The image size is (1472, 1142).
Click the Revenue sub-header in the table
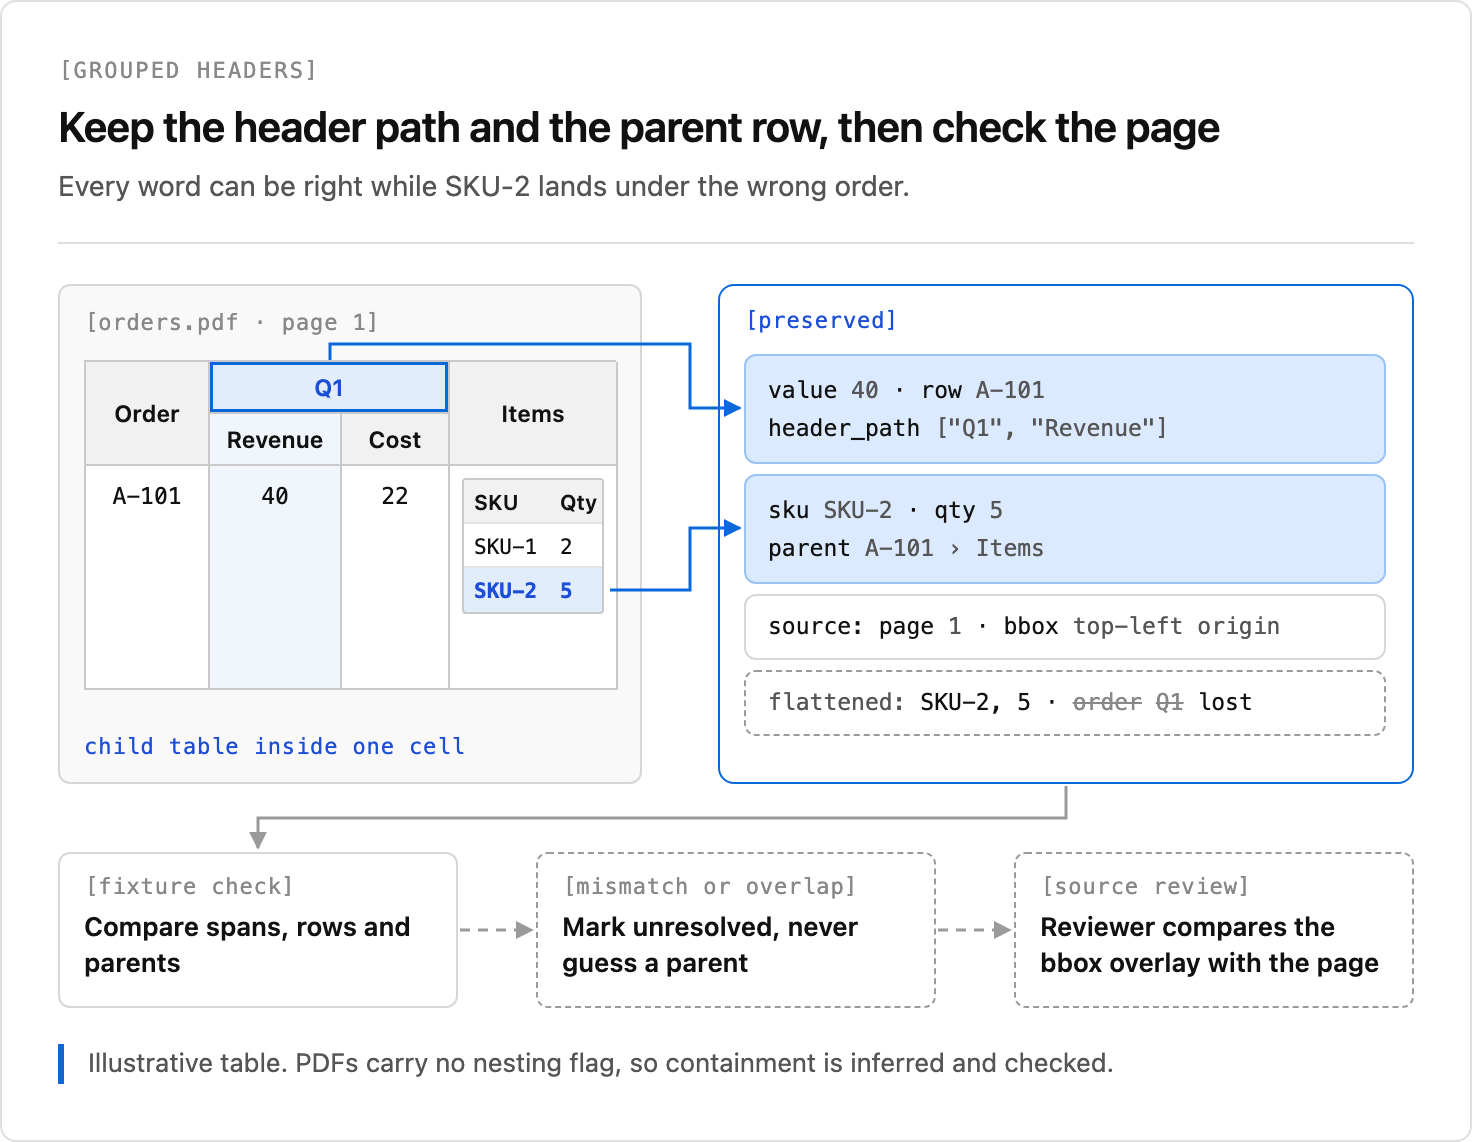coord(275,440)
